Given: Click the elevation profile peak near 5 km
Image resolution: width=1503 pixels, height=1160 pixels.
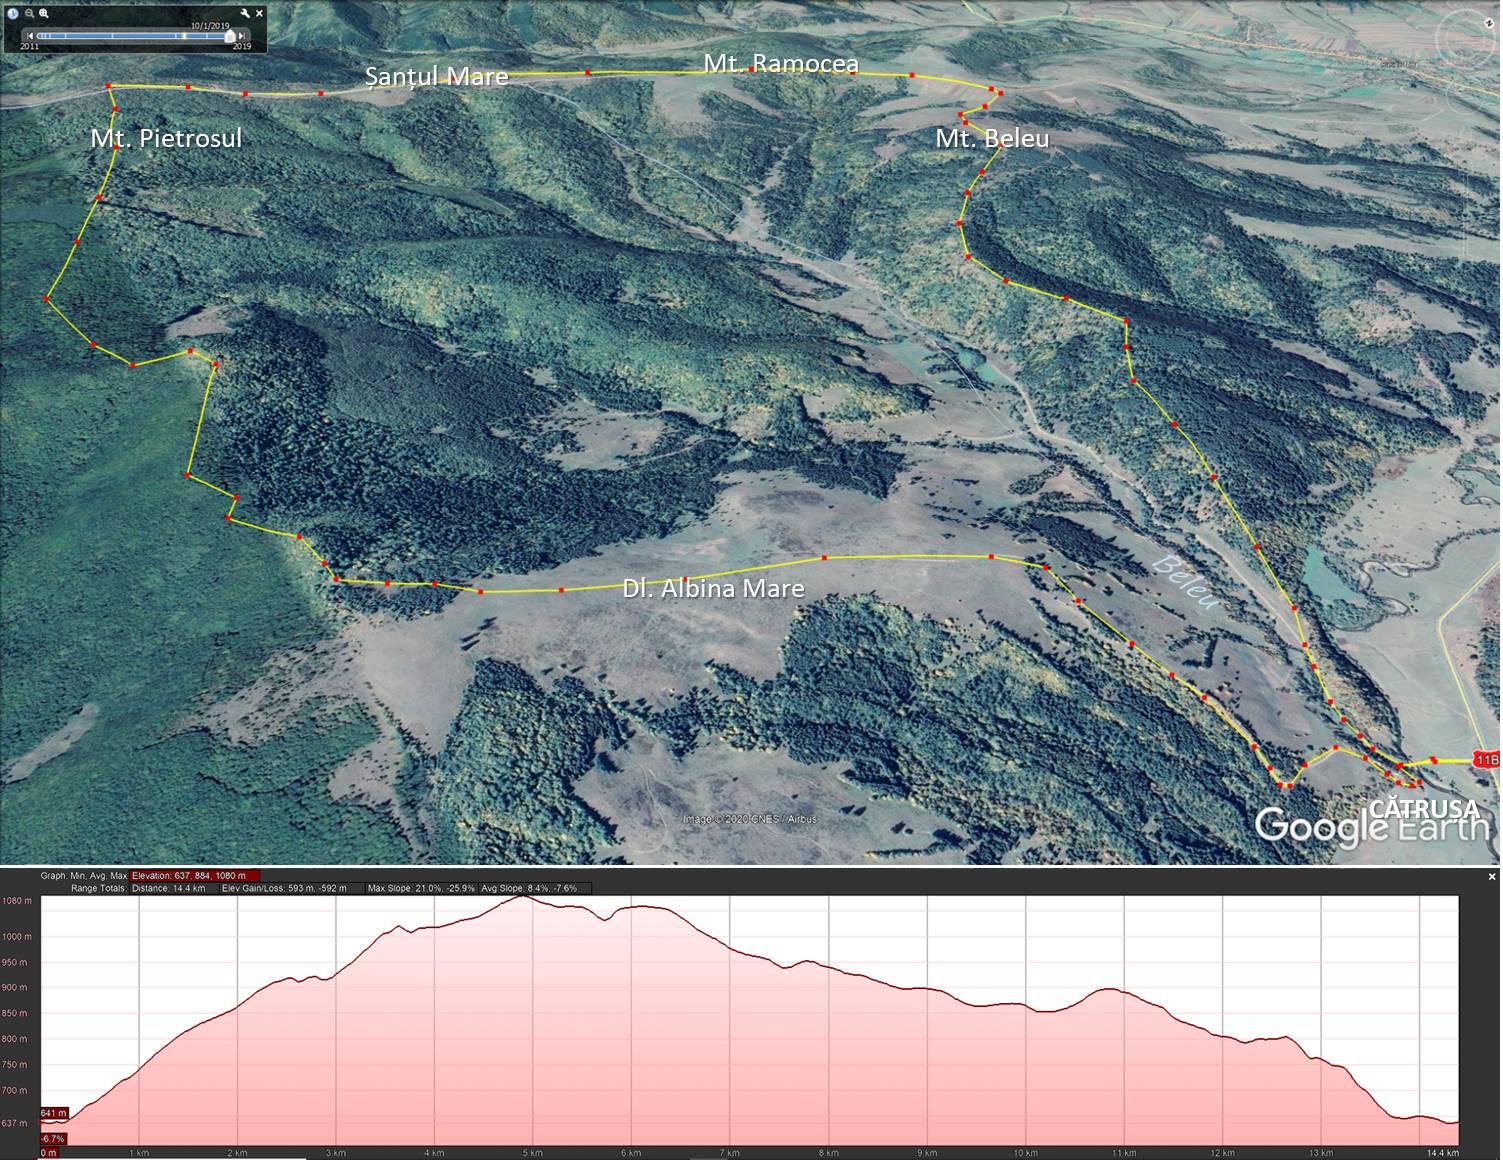Looking at the screenshot, I should point(523,897).
